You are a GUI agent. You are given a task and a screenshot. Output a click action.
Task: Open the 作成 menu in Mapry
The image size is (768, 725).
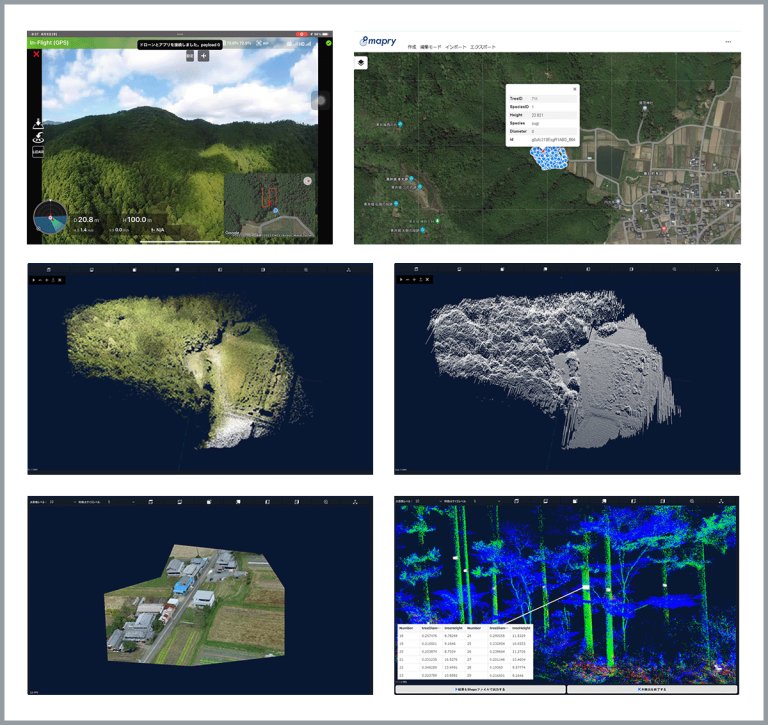tap(411, 47)
